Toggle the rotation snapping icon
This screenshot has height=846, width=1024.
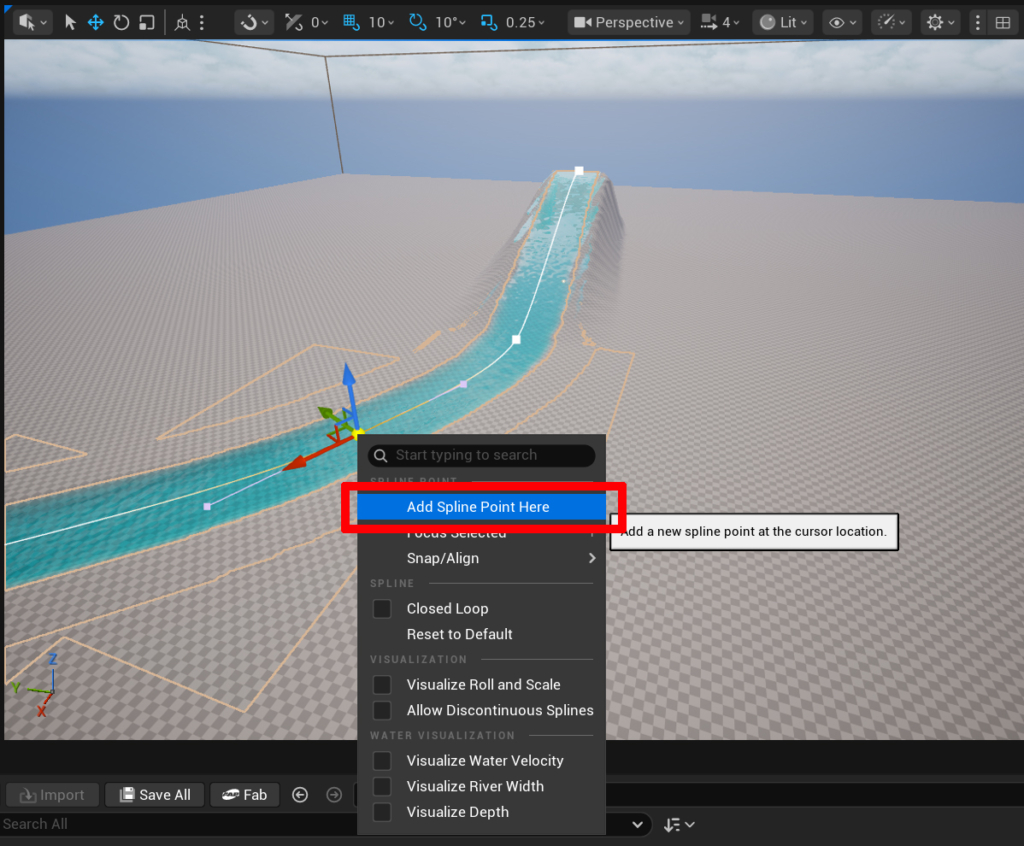(x=417, y=22)
